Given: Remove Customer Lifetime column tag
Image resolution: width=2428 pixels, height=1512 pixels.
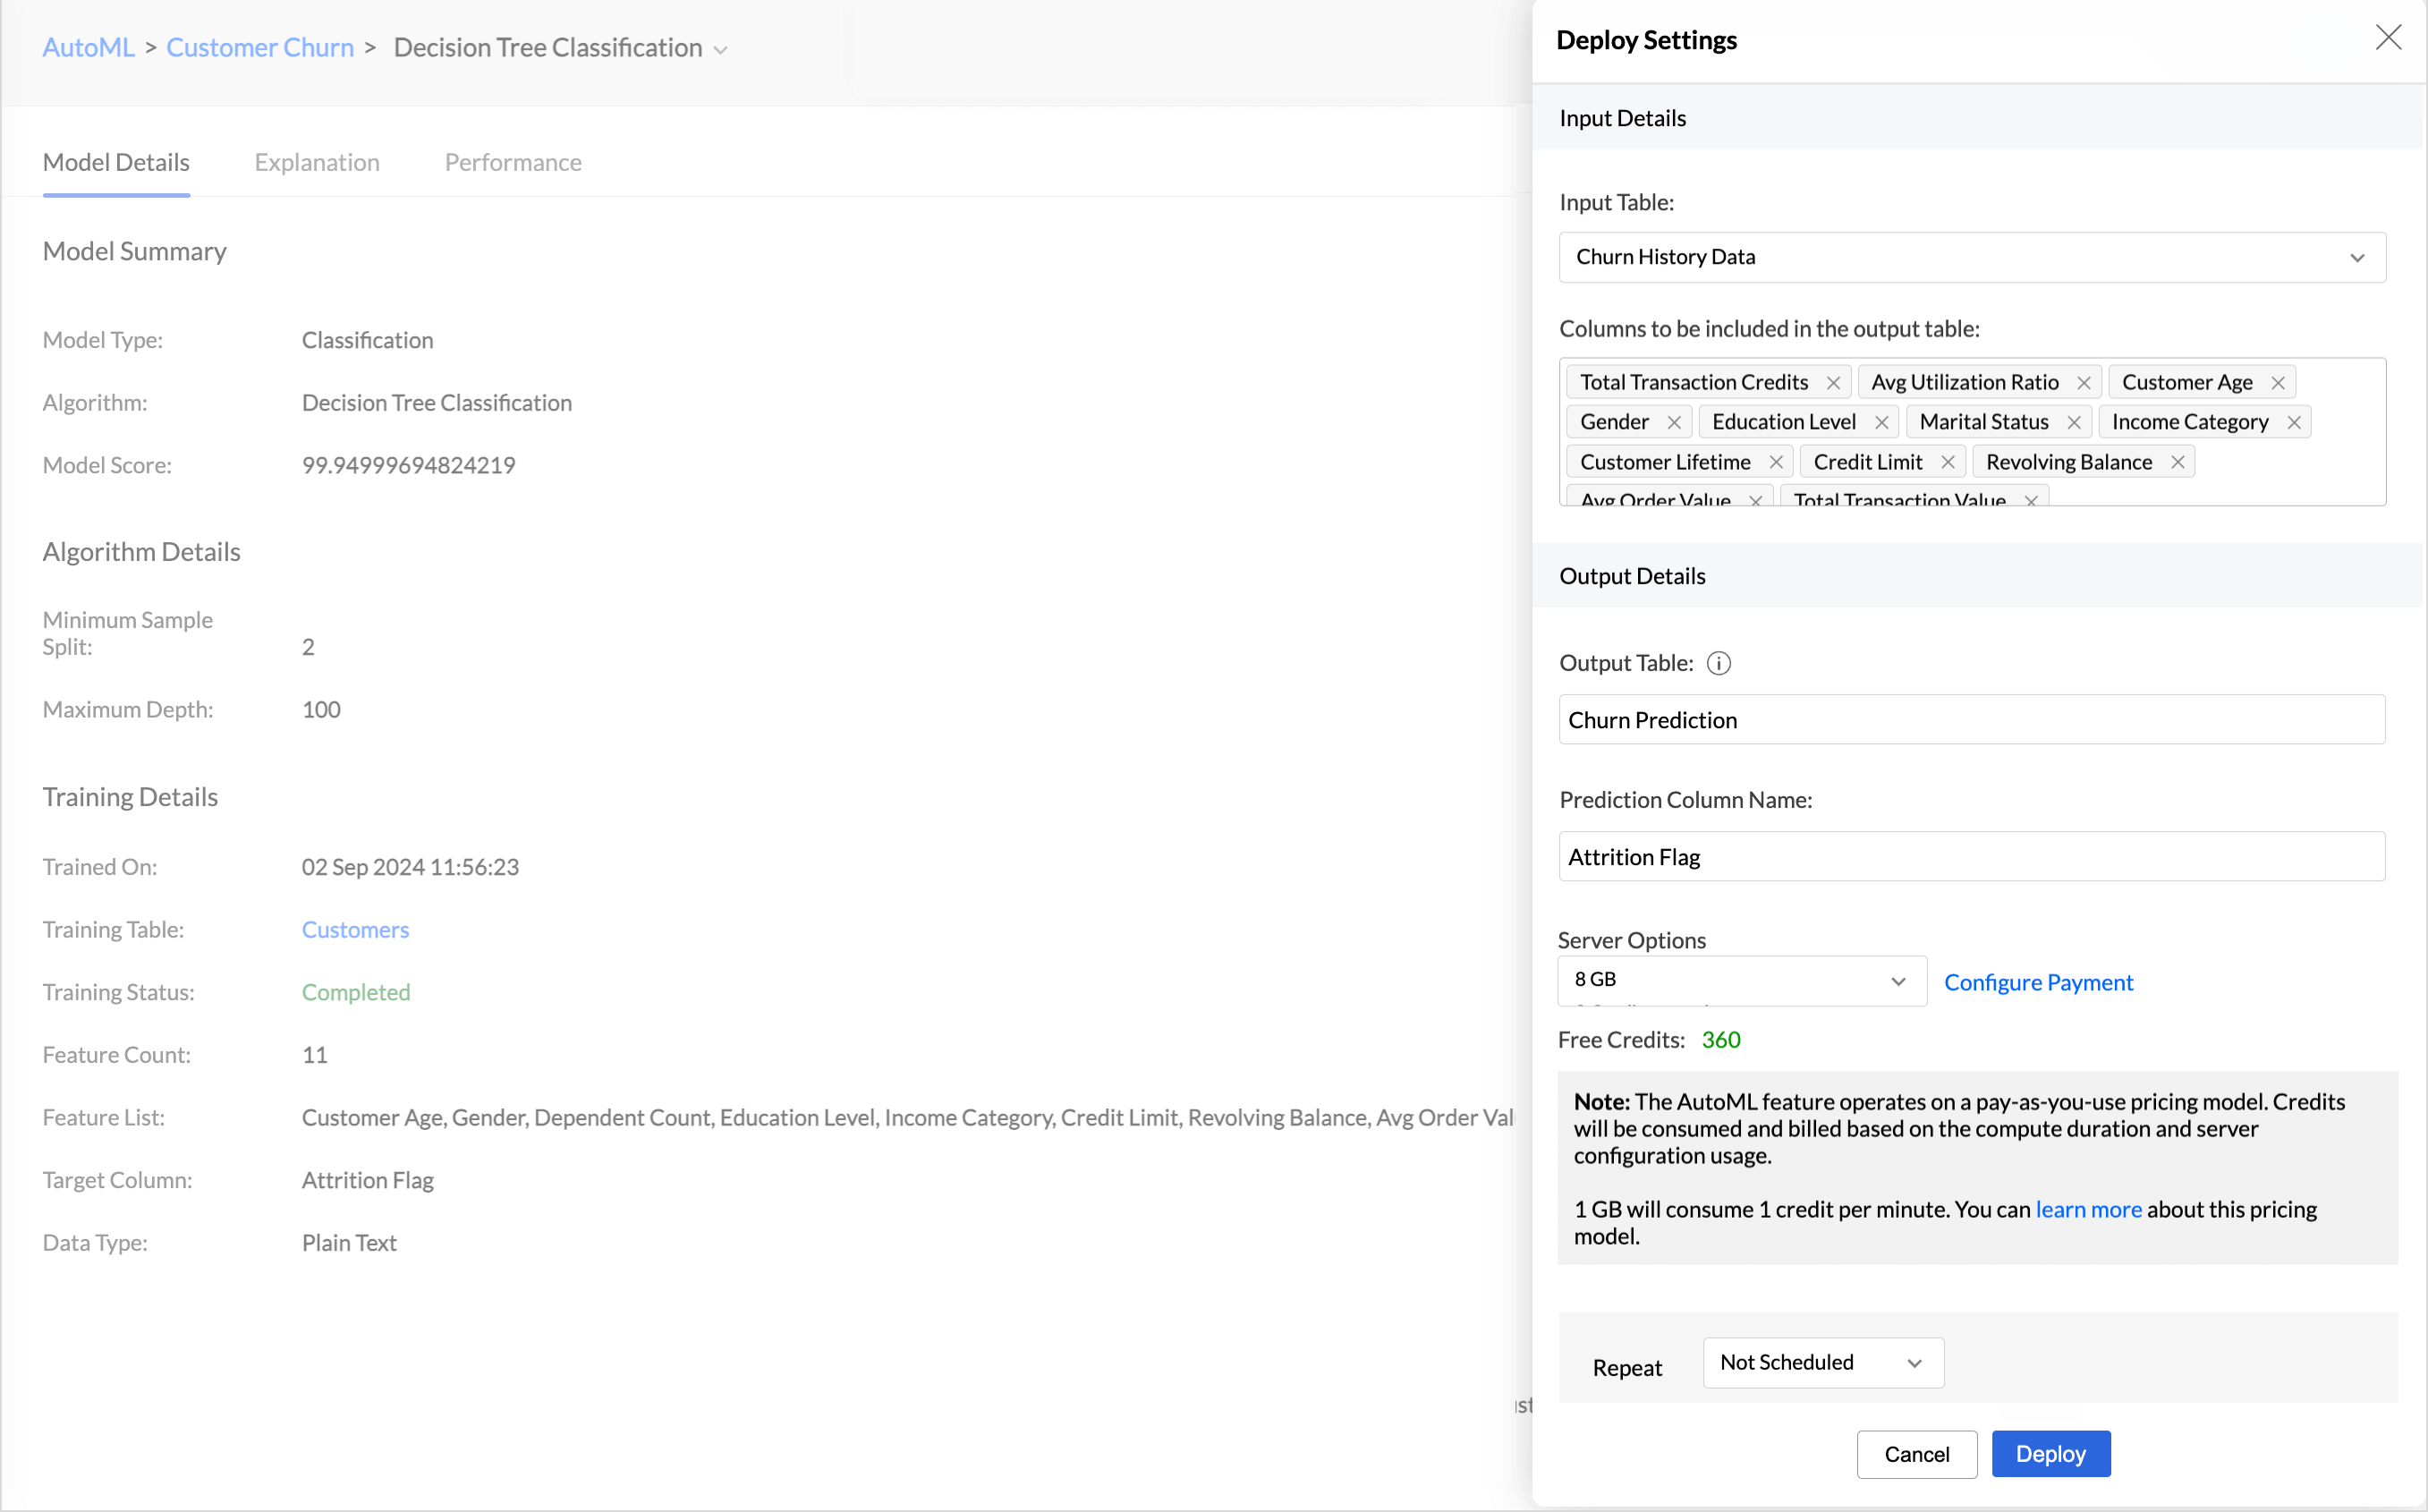Looking at the screenshot, I should [1775, 462].
